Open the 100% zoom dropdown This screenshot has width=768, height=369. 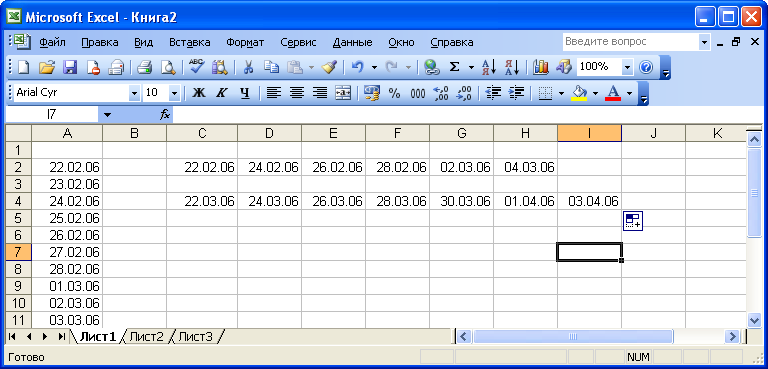coord(628,67)
